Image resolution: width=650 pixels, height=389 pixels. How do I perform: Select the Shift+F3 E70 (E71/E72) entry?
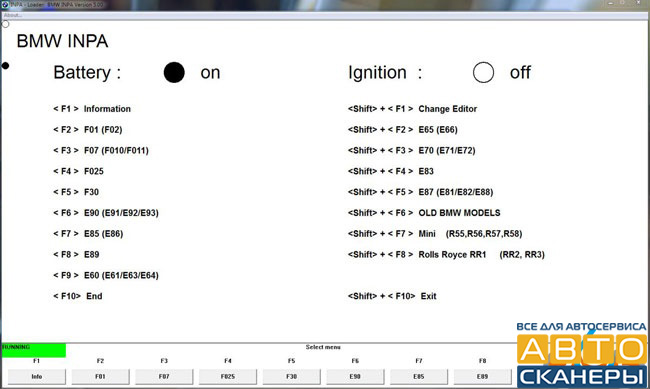(x=412, y=150)
